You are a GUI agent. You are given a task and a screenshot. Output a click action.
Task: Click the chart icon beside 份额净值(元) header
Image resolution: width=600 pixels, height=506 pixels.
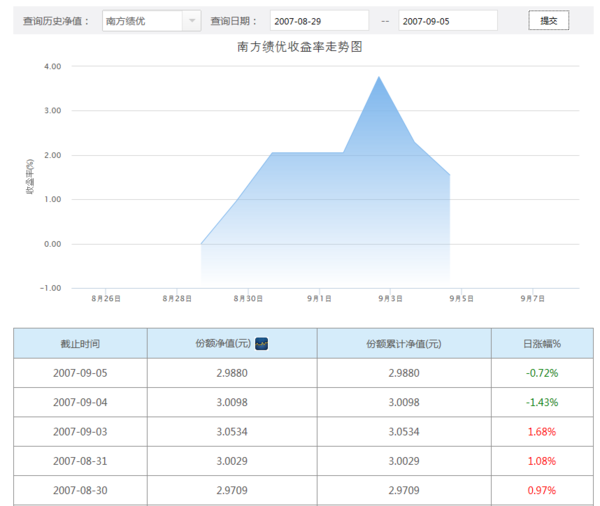pyautogui.click(x=262, y=343)
